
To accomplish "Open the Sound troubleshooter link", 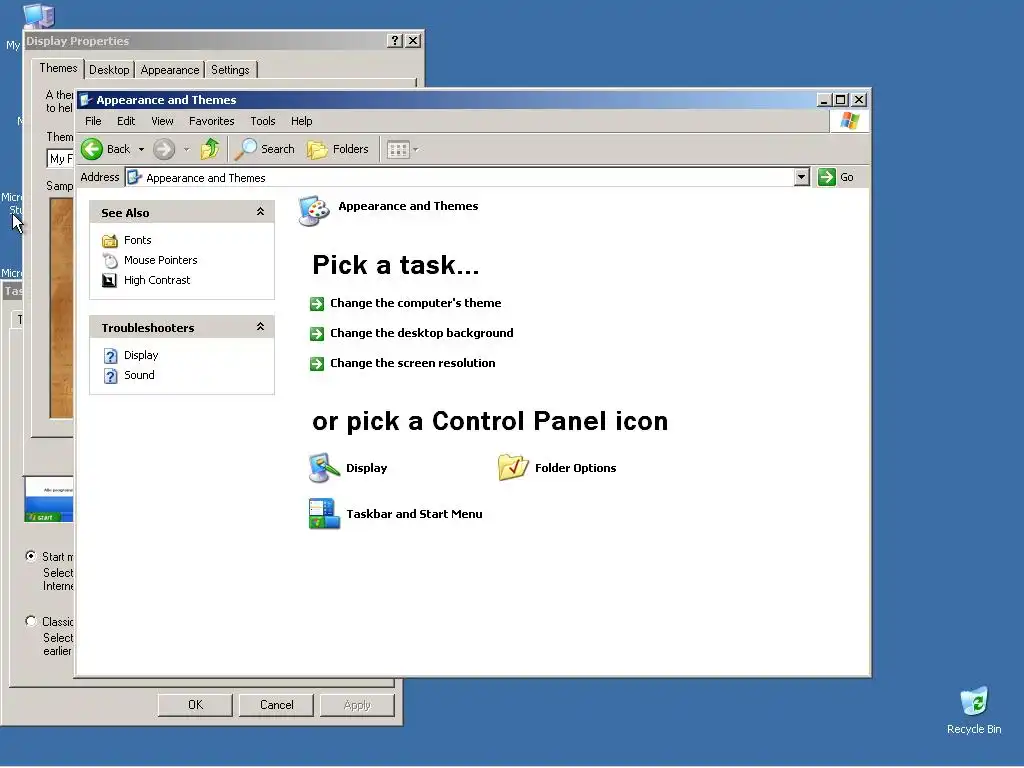I will 139,376.
